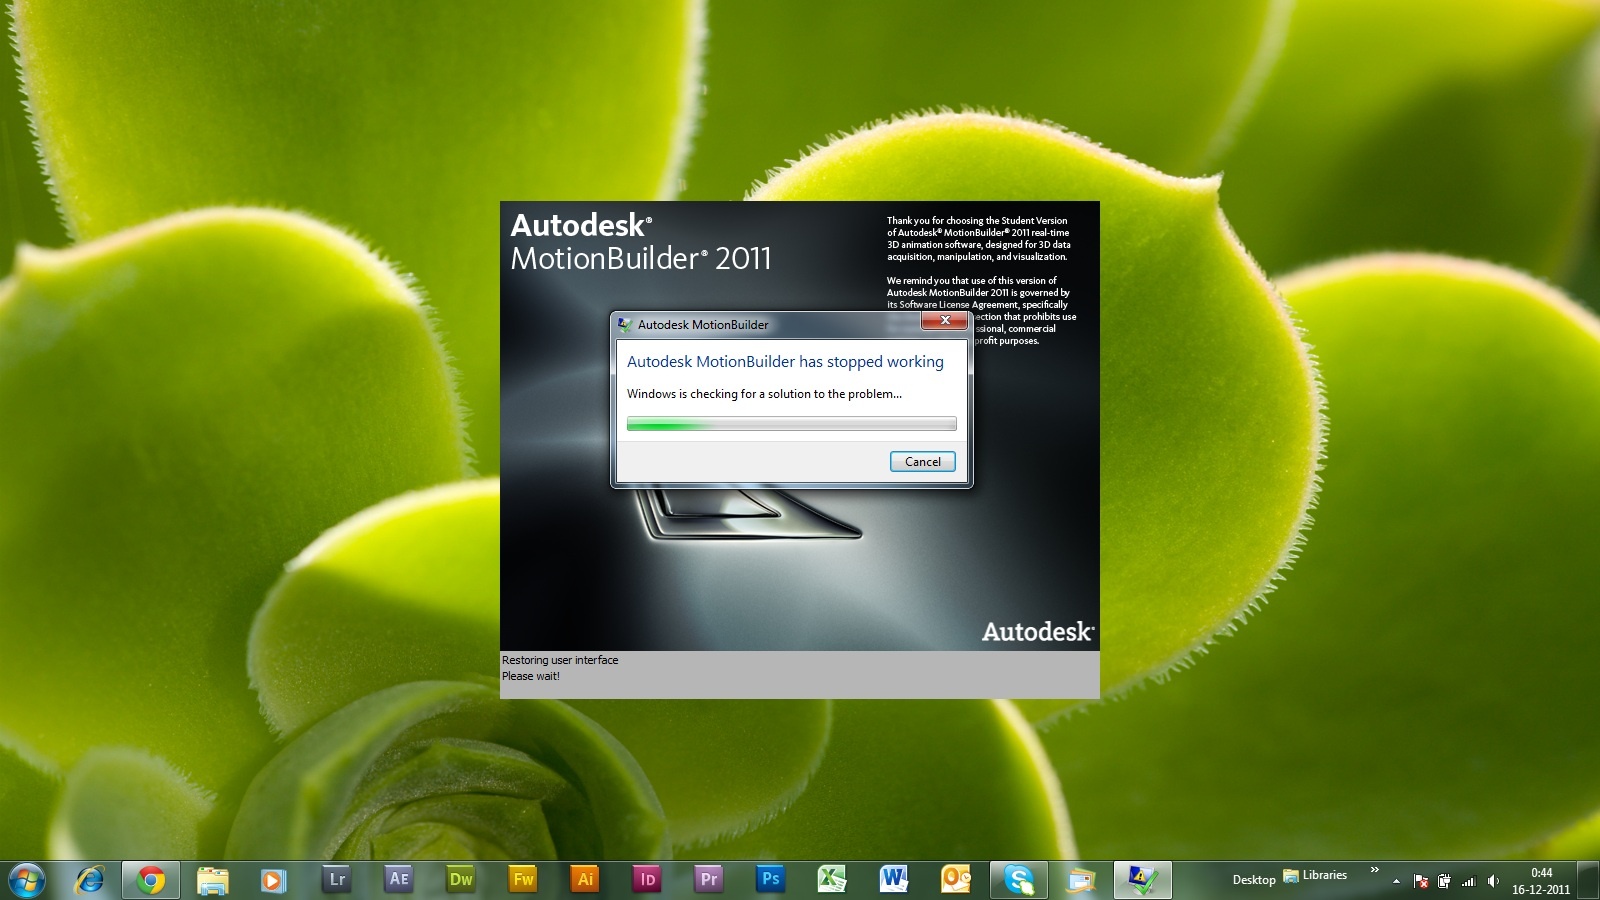Launch Adobe Photoshop from the taskbar
1600x900 pixels.
[x=770, y=880]
